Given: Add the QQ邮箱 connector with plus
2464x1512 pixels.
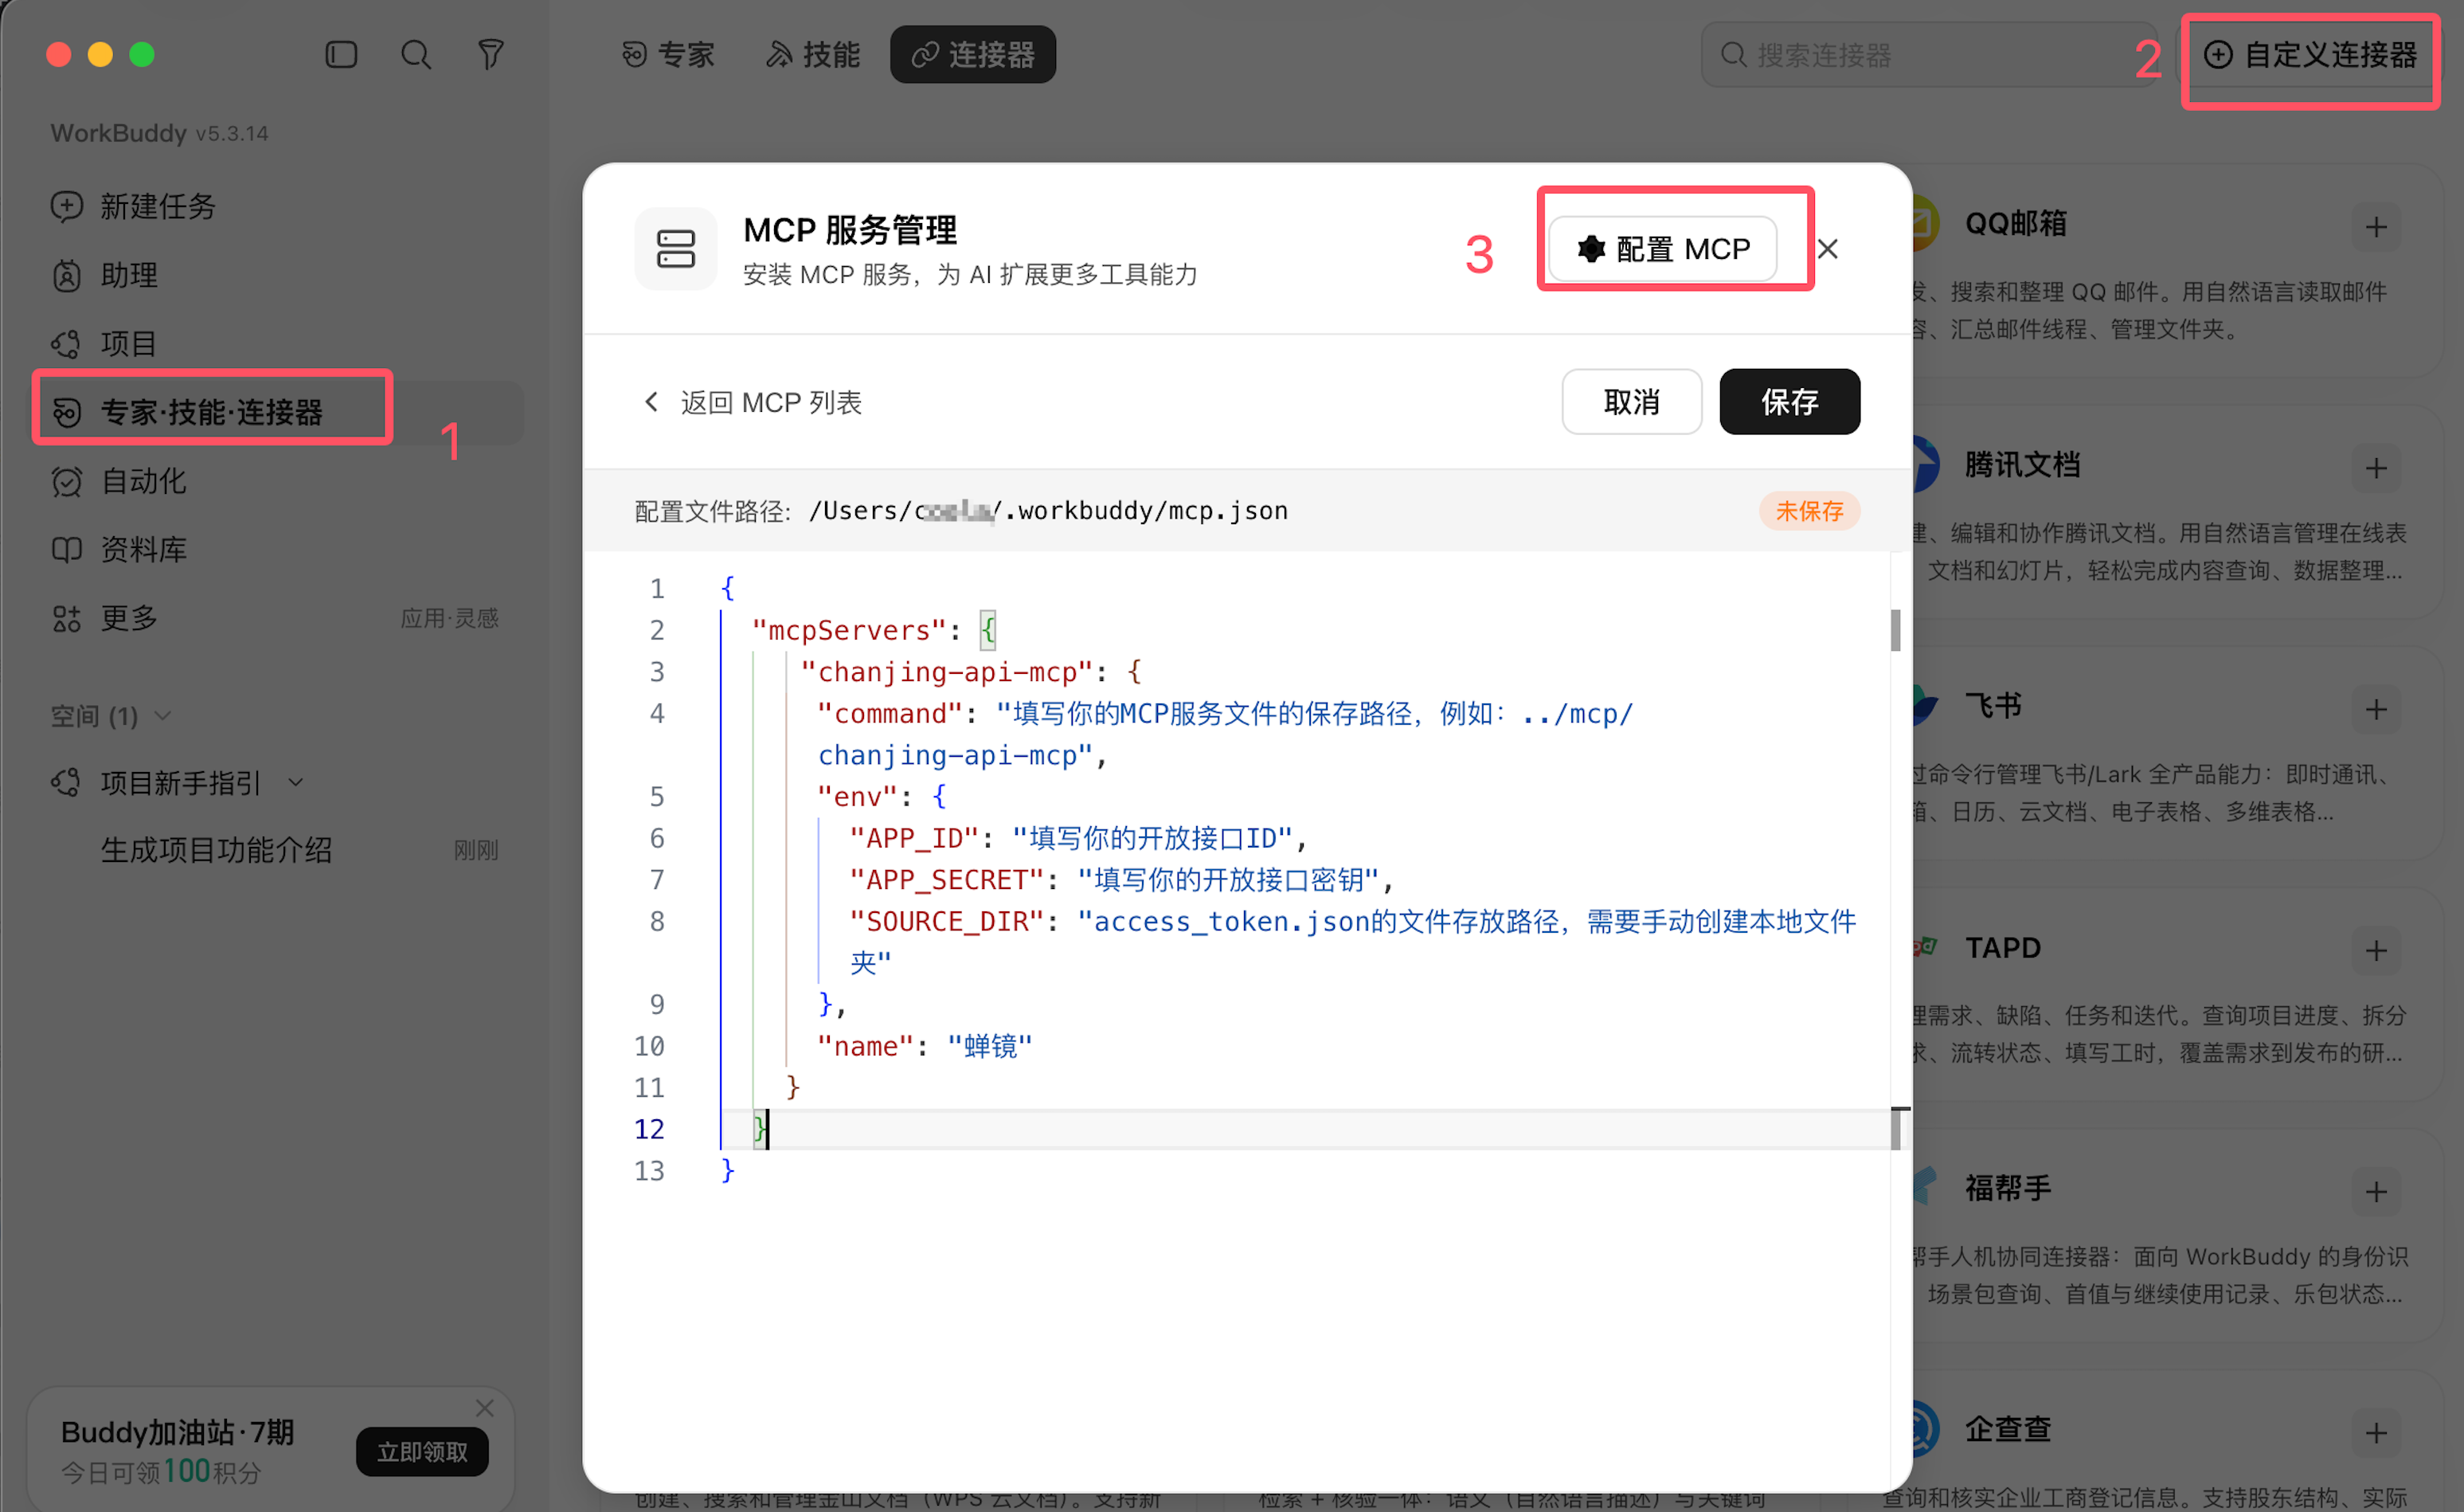Looking at the screenshot, I should (2377, 228).
